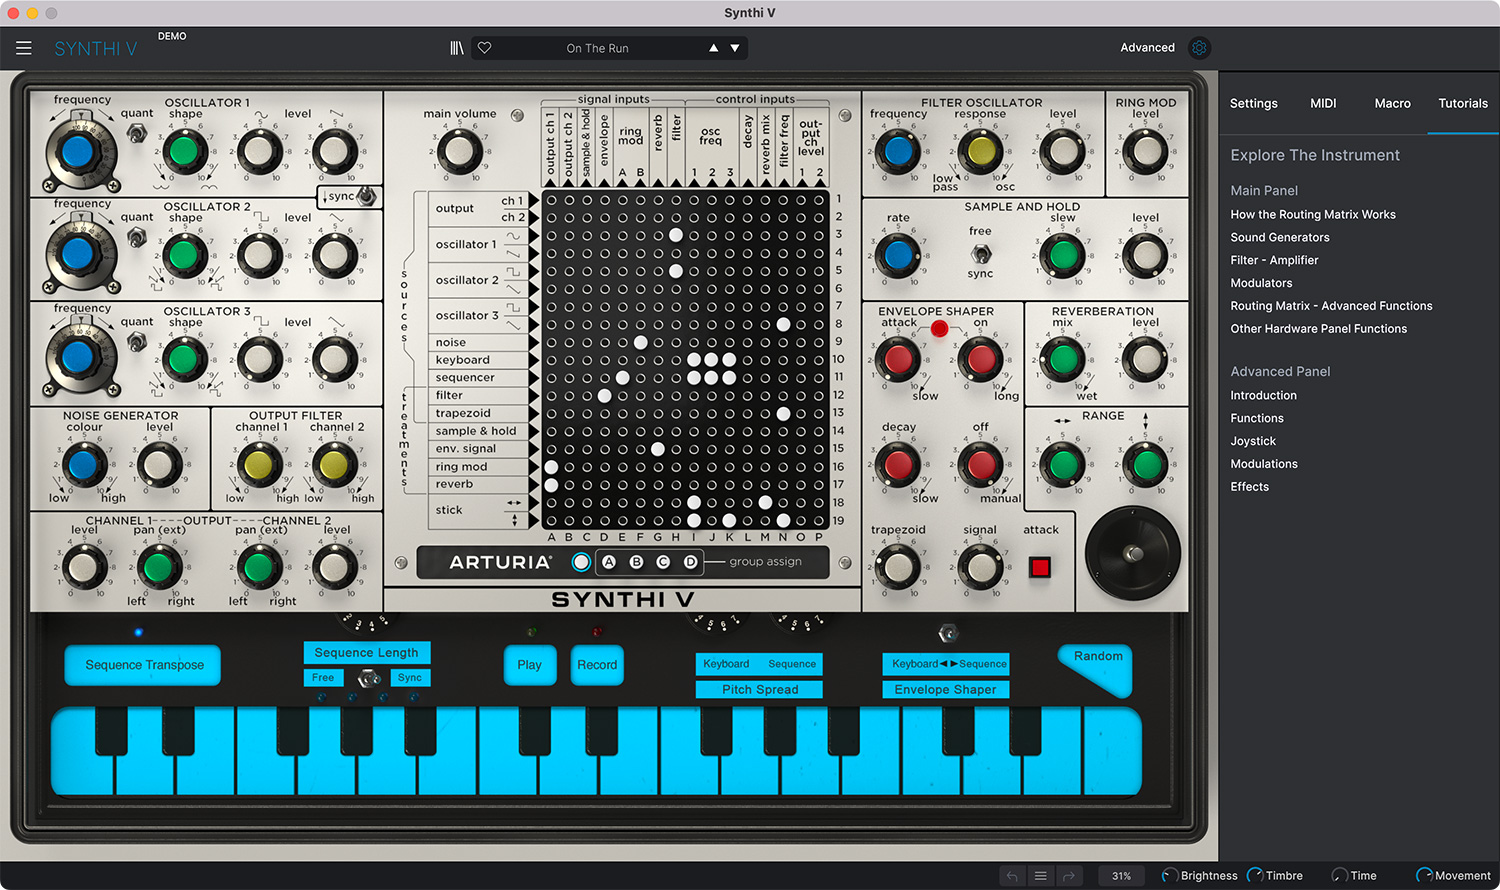The height and width of the screenshot is (890, 1500).
Task: Open the Modulations tutorial
Action: [x=1264, y=464]
